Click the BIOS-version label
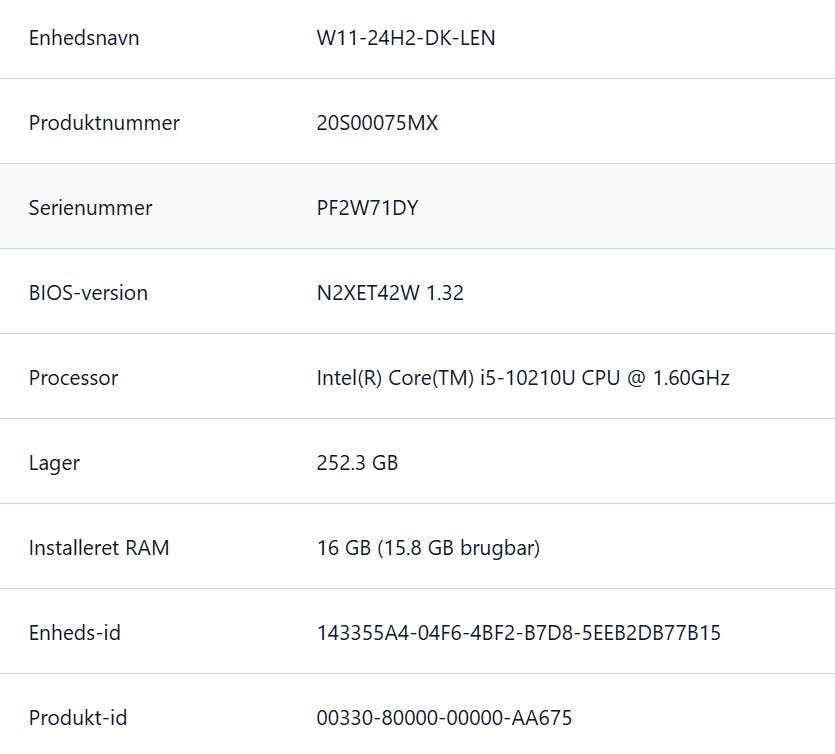This screenshot has height=754, width=835. click(x=88, y=293)
